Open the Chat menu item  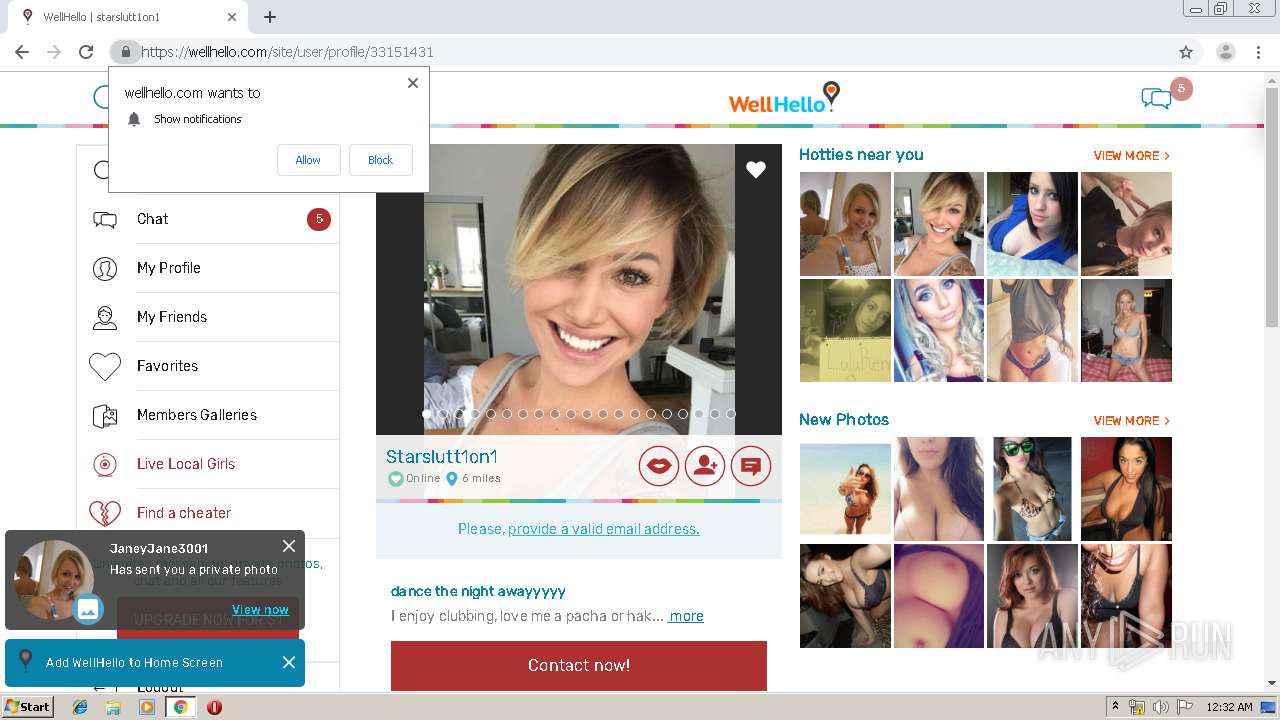point(152,219)
